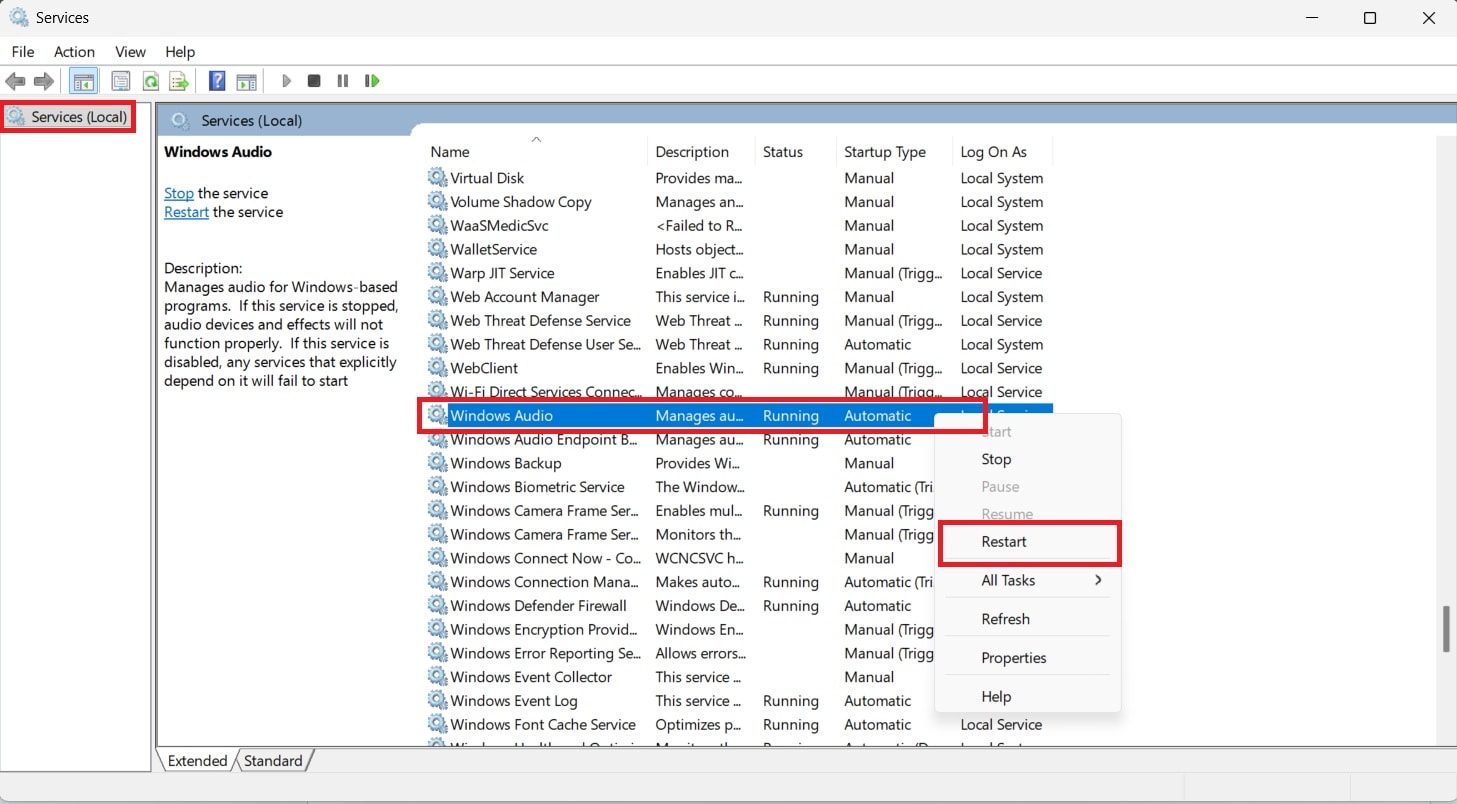Click the Refresh toolbar icon
The height and width of the screenshot is (804, 1457).
click(x=150, y=81)
